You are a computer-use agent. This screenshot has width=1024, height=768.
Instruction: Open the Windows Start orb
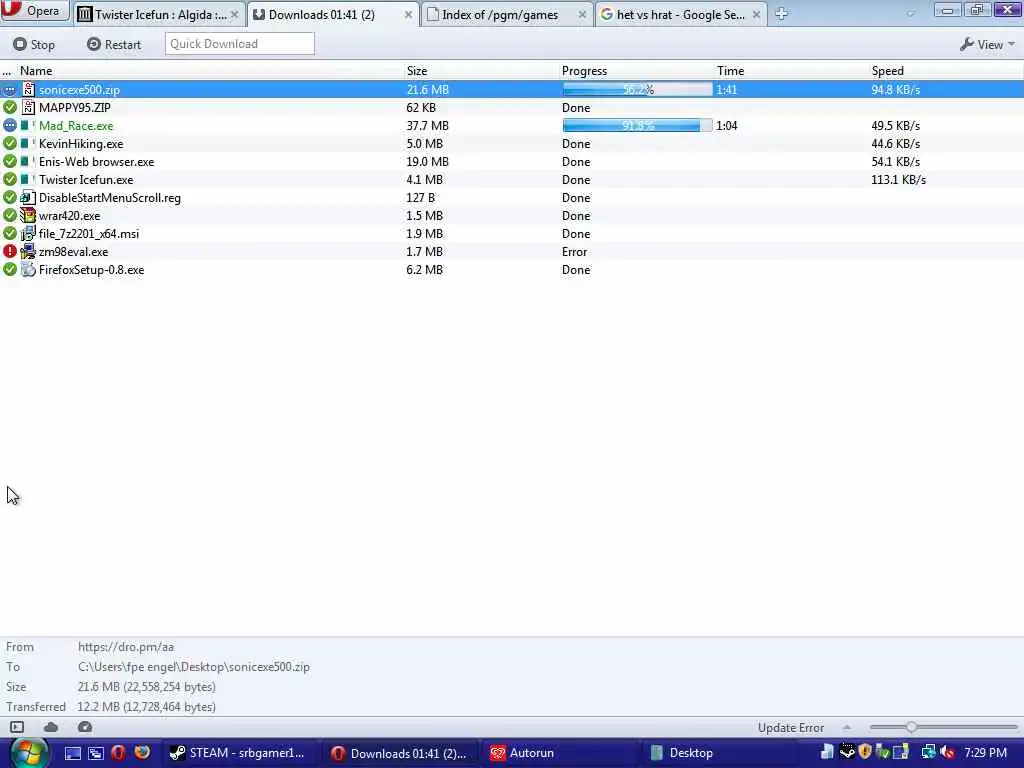[x=28, y=753]
